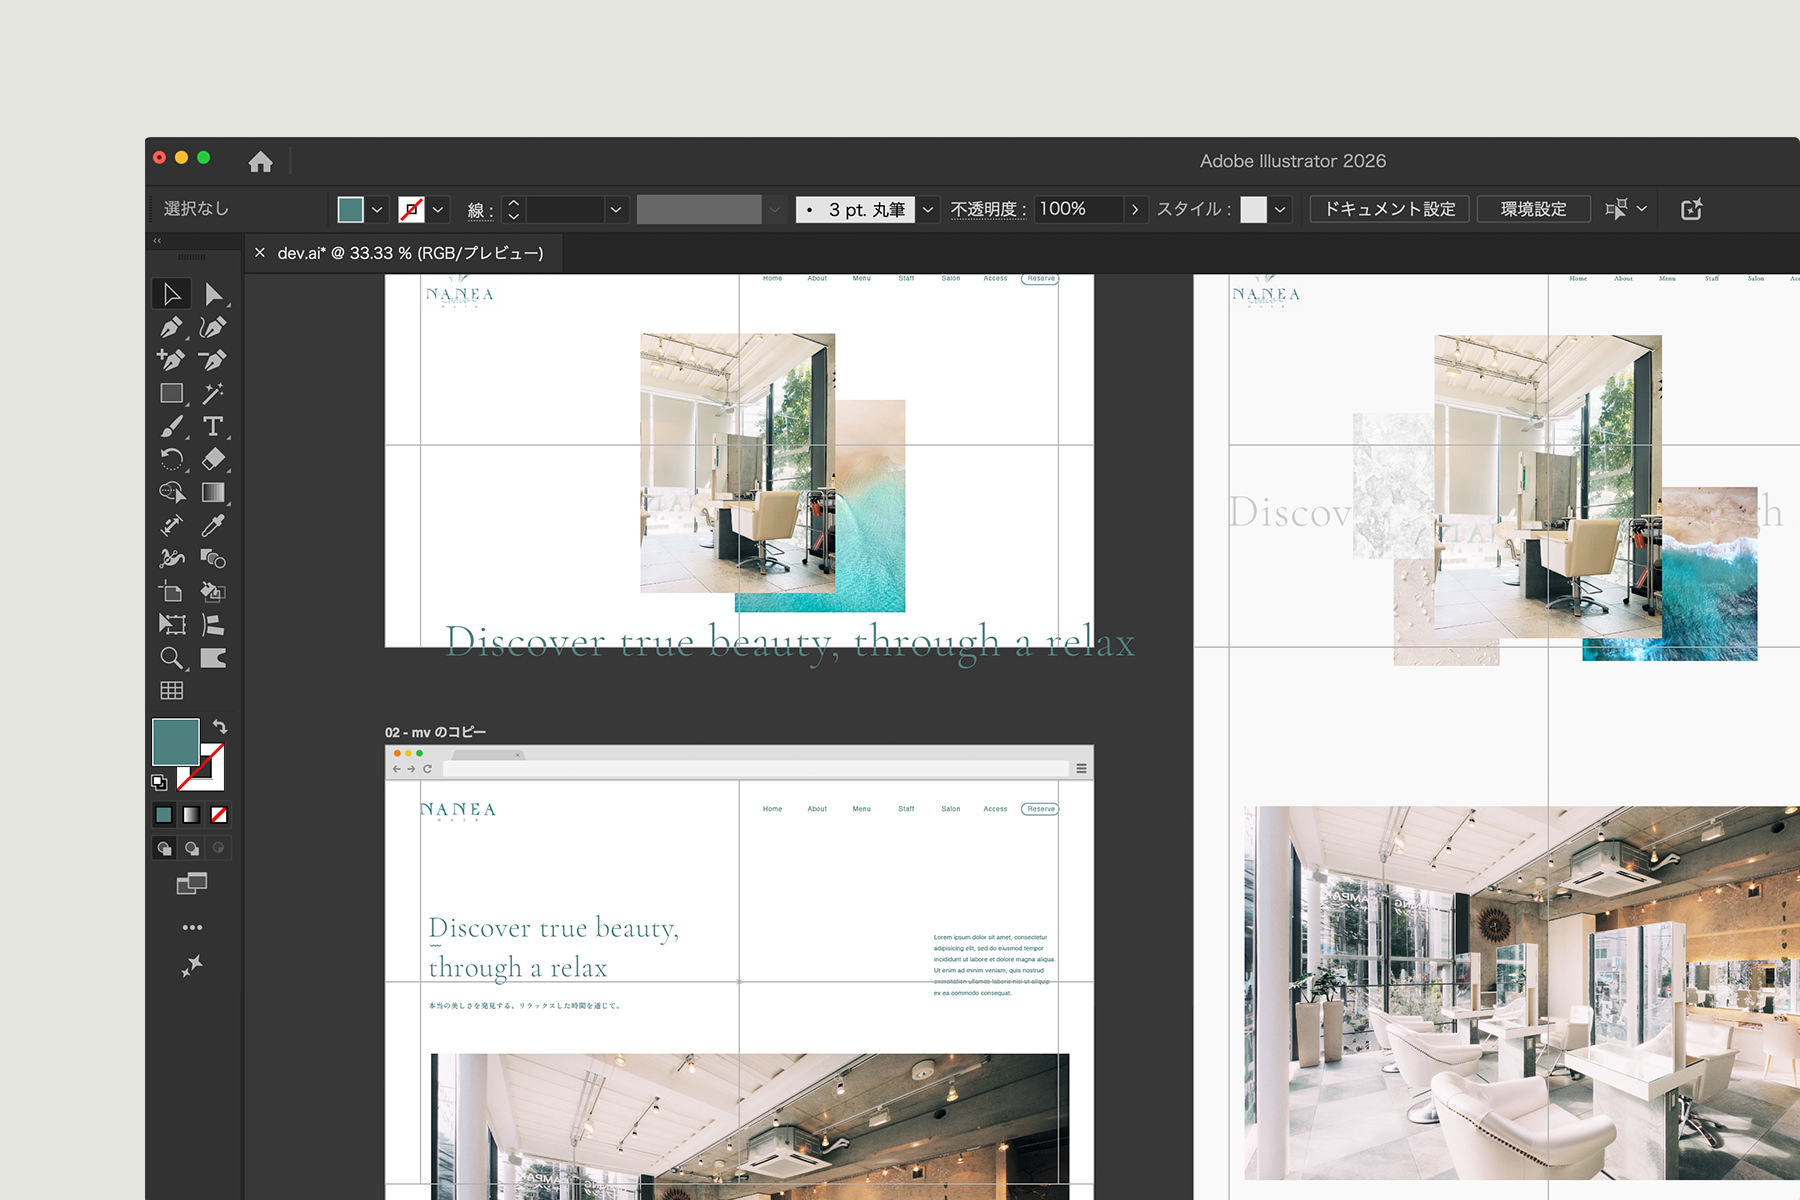Open the brush definition dropdown
Viewport: 1800px width, 1200px height.
(927, 209)
